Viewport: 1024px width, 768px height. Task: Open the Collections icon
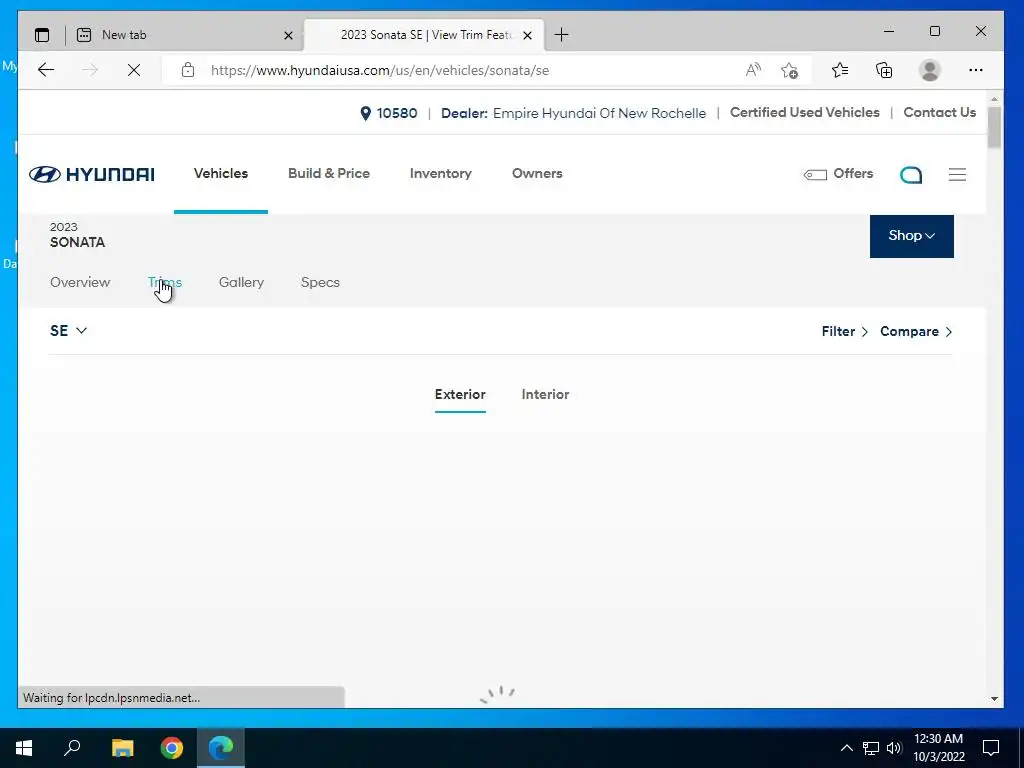[x=884, y=70]
